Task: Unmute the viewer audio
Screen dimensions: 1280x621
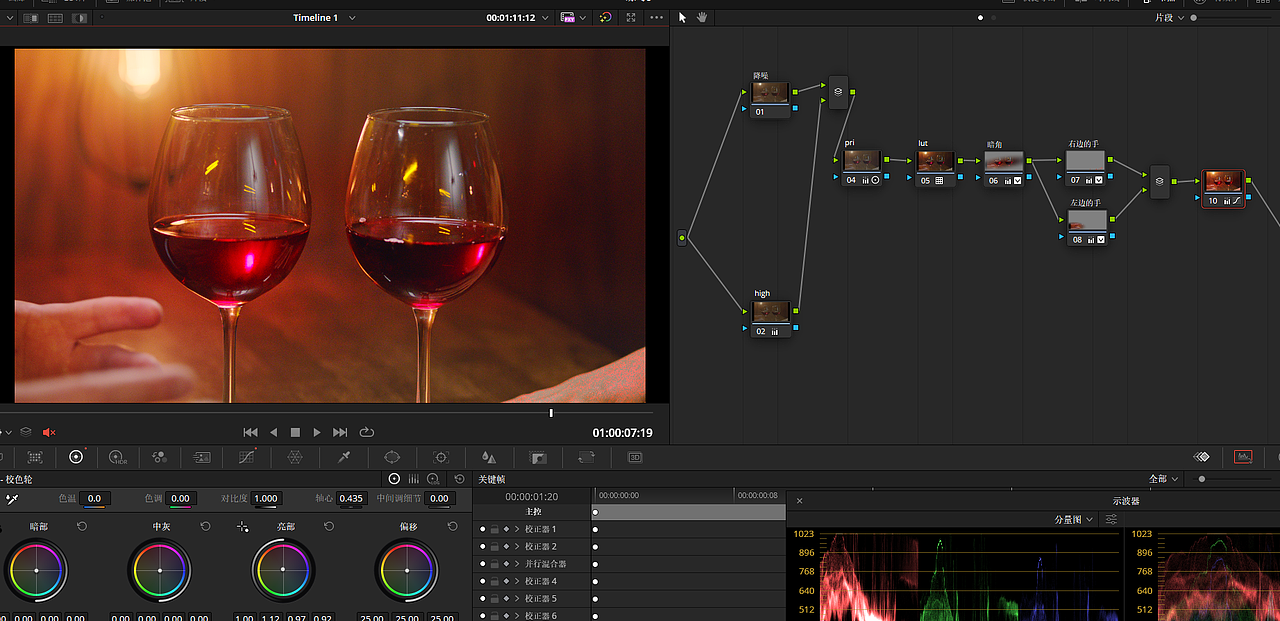Action: (49, 432)
